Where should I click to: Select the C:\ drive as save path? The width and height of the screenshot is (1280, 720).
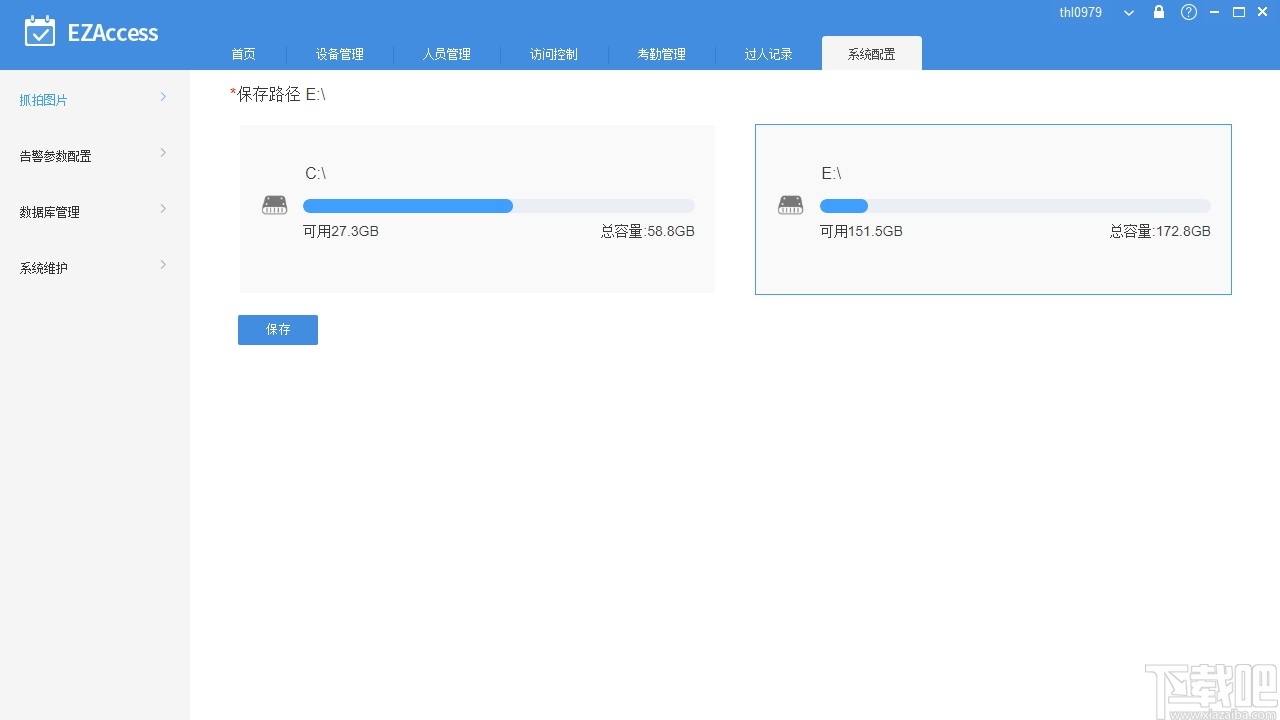pos(477,209)
